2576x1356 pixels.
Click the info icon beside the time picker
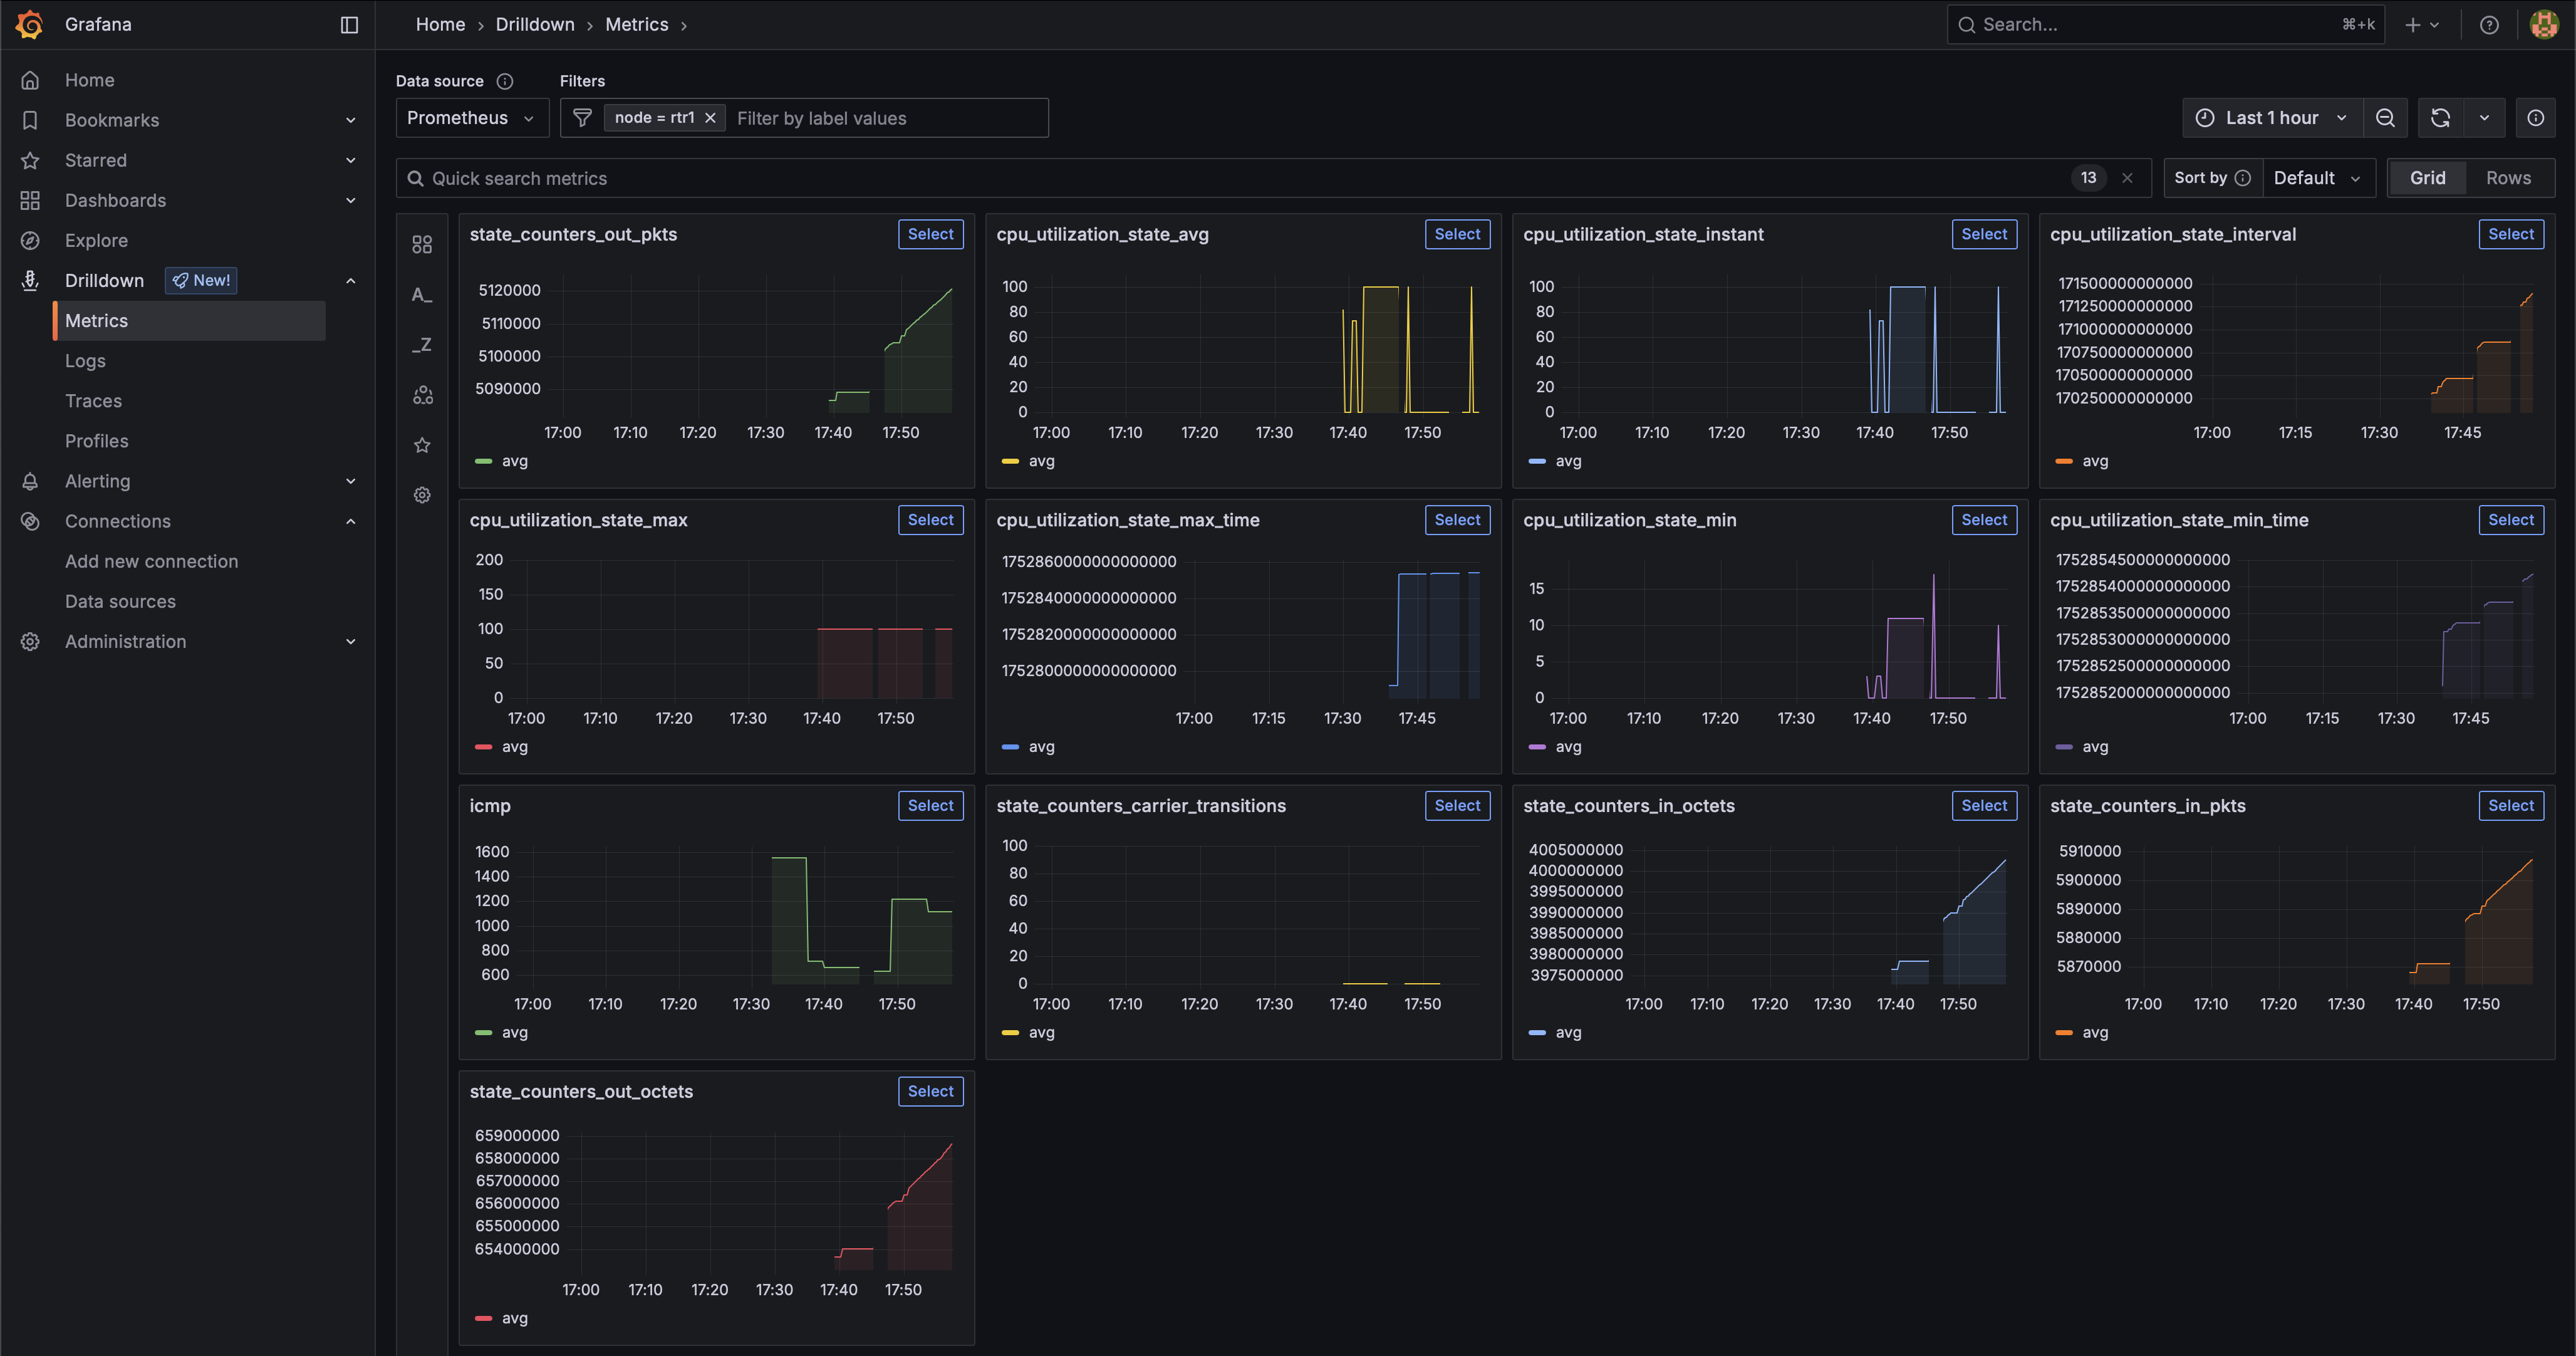click(x=2535, y=118)
